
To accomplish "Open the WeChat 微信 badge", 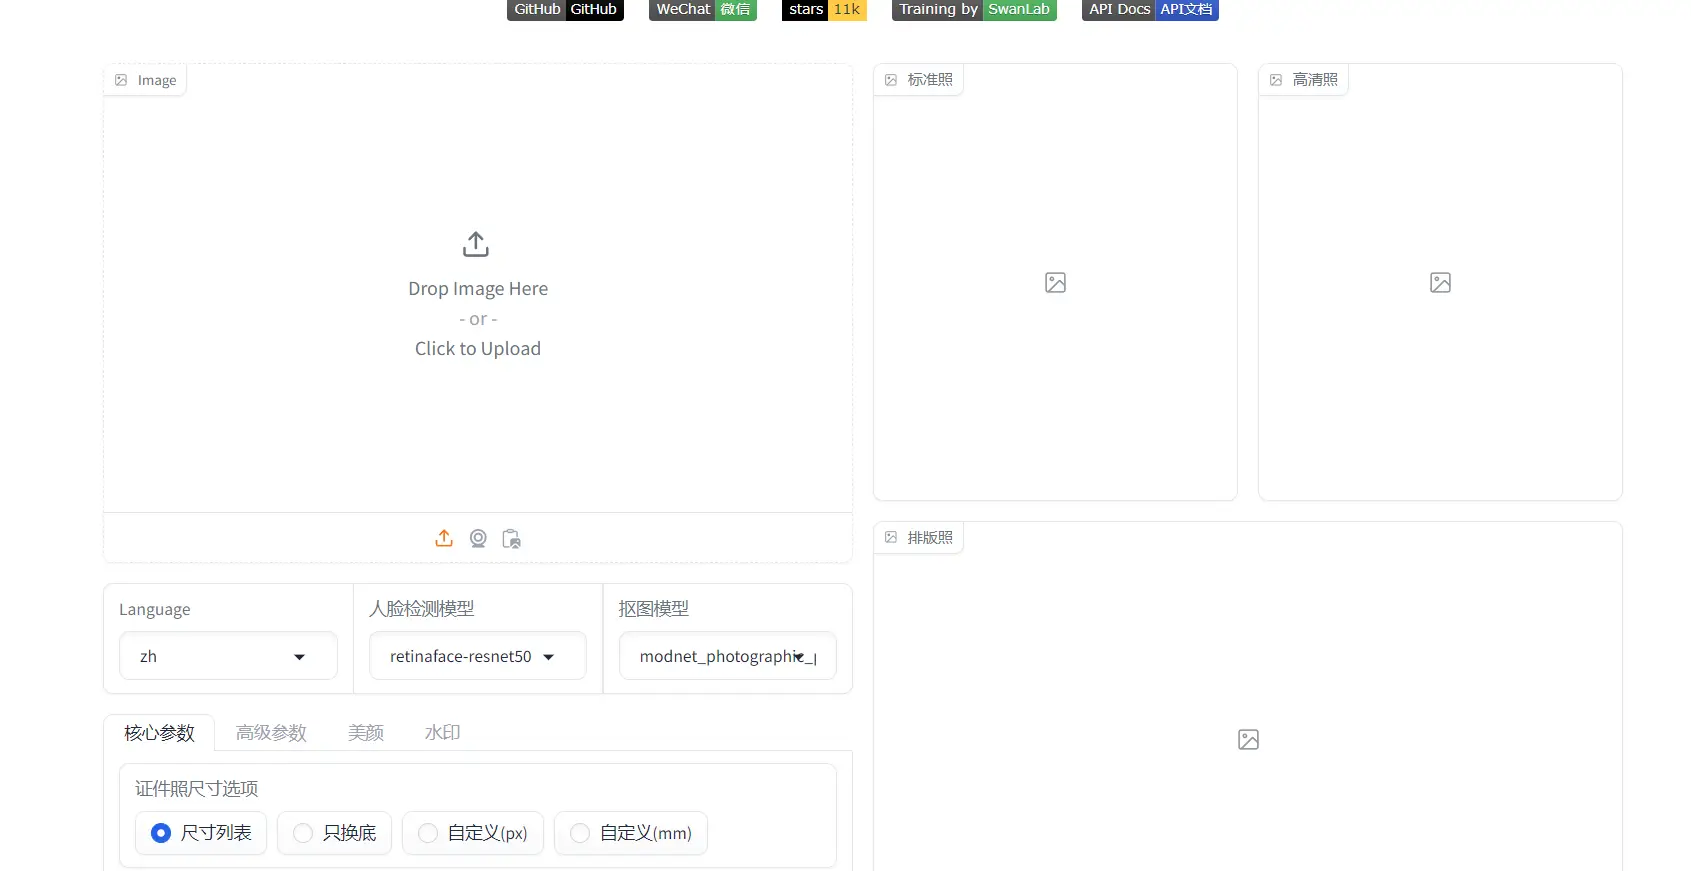I will pos(702,9).
